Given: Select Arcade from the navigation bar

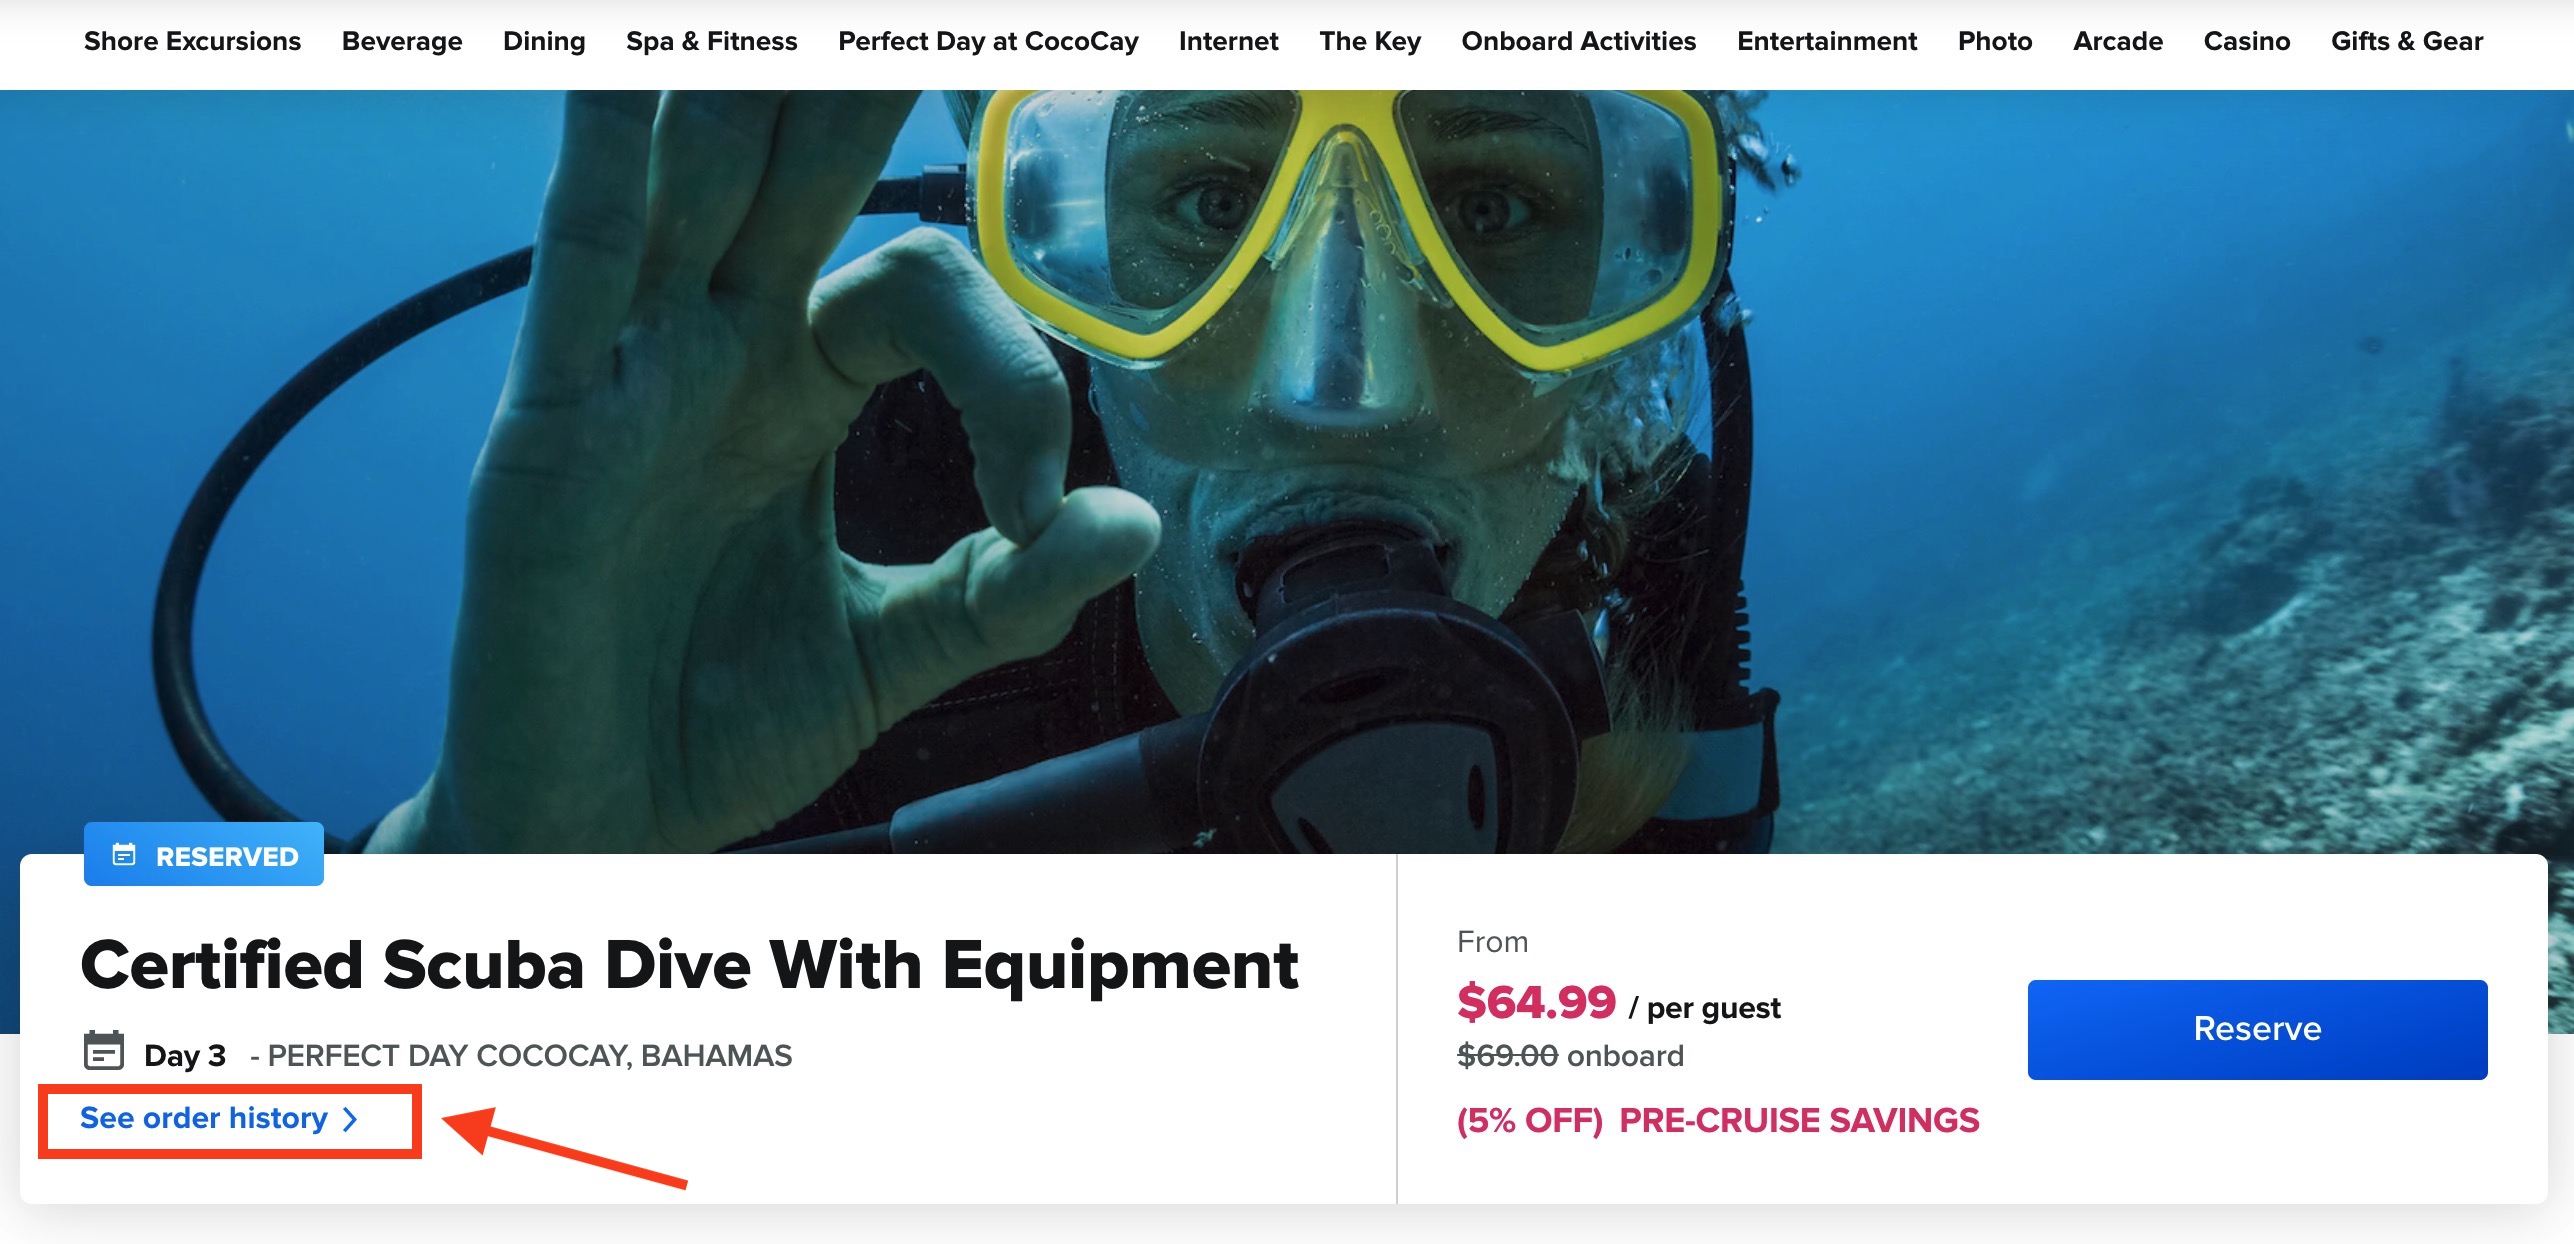Looking at the screenshot, I should click(2118, 41).
